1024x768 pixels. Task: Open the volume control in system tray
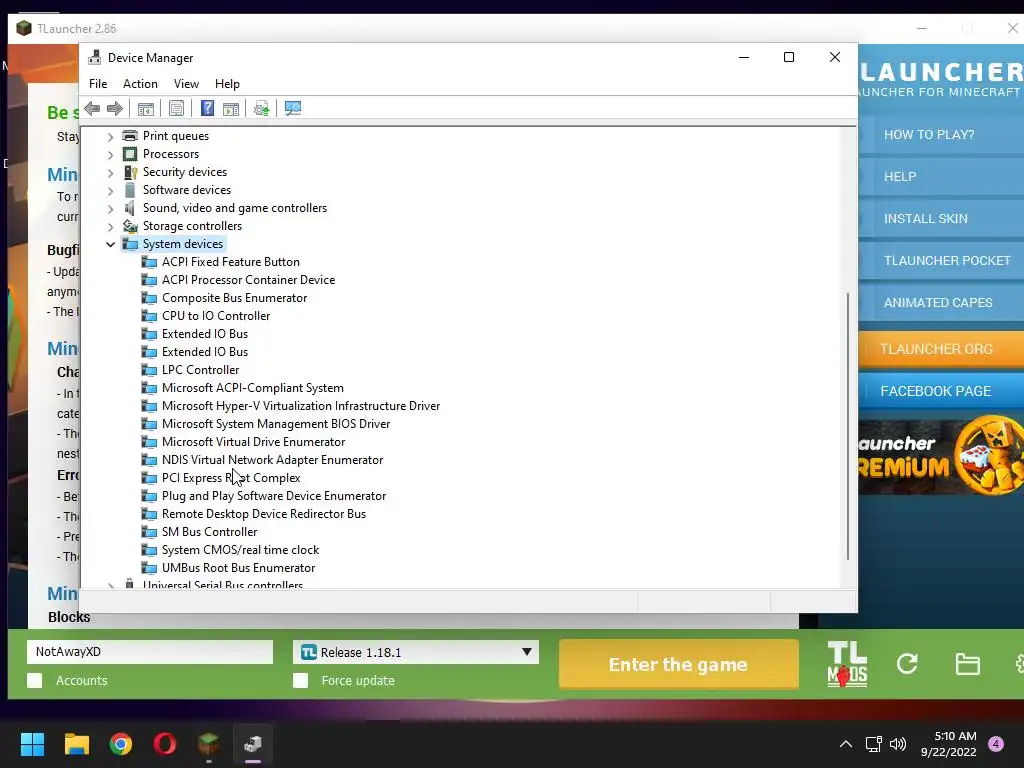click(898, 744)
